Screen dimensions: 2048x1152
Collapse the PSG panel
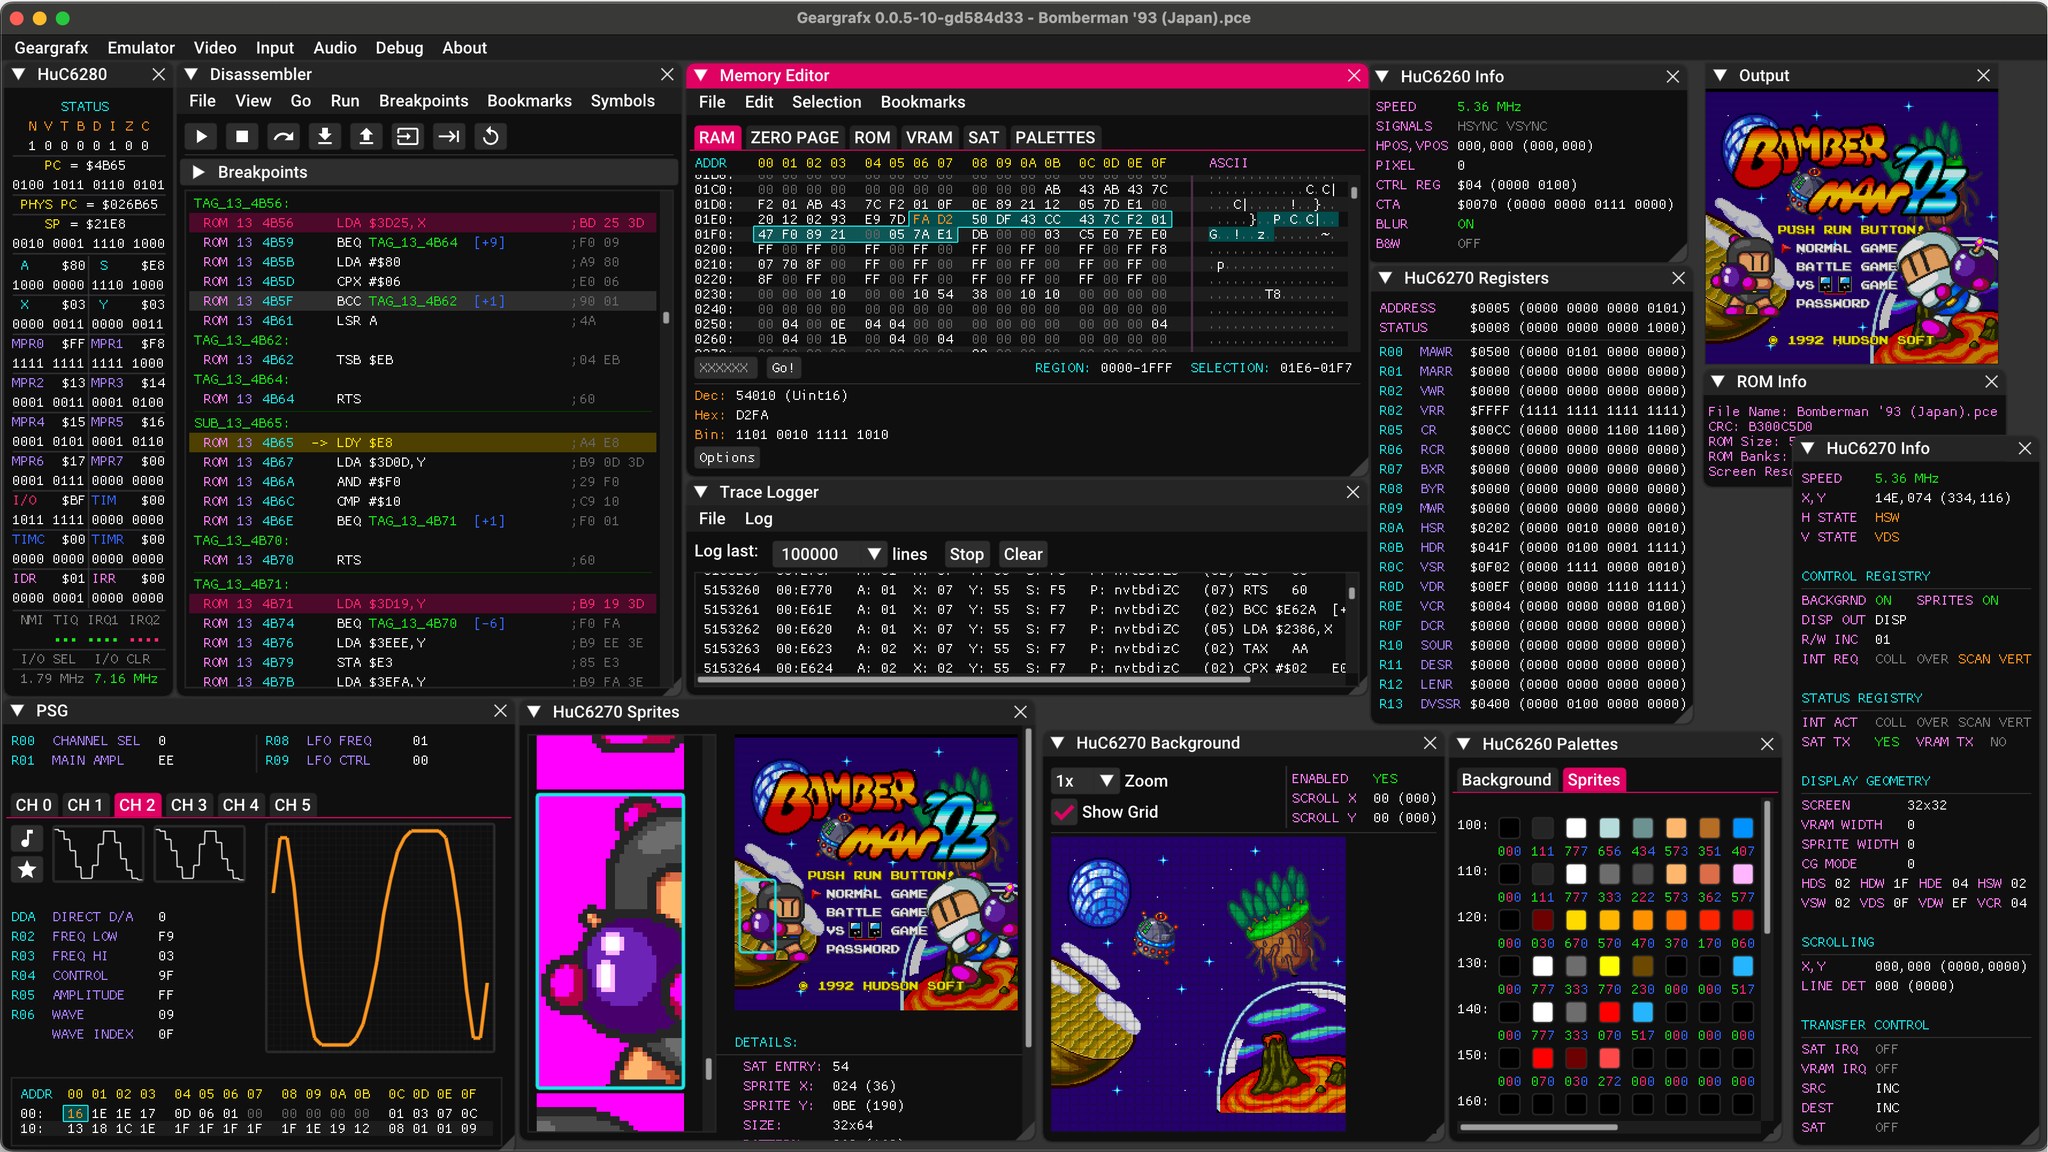(18, 711)
